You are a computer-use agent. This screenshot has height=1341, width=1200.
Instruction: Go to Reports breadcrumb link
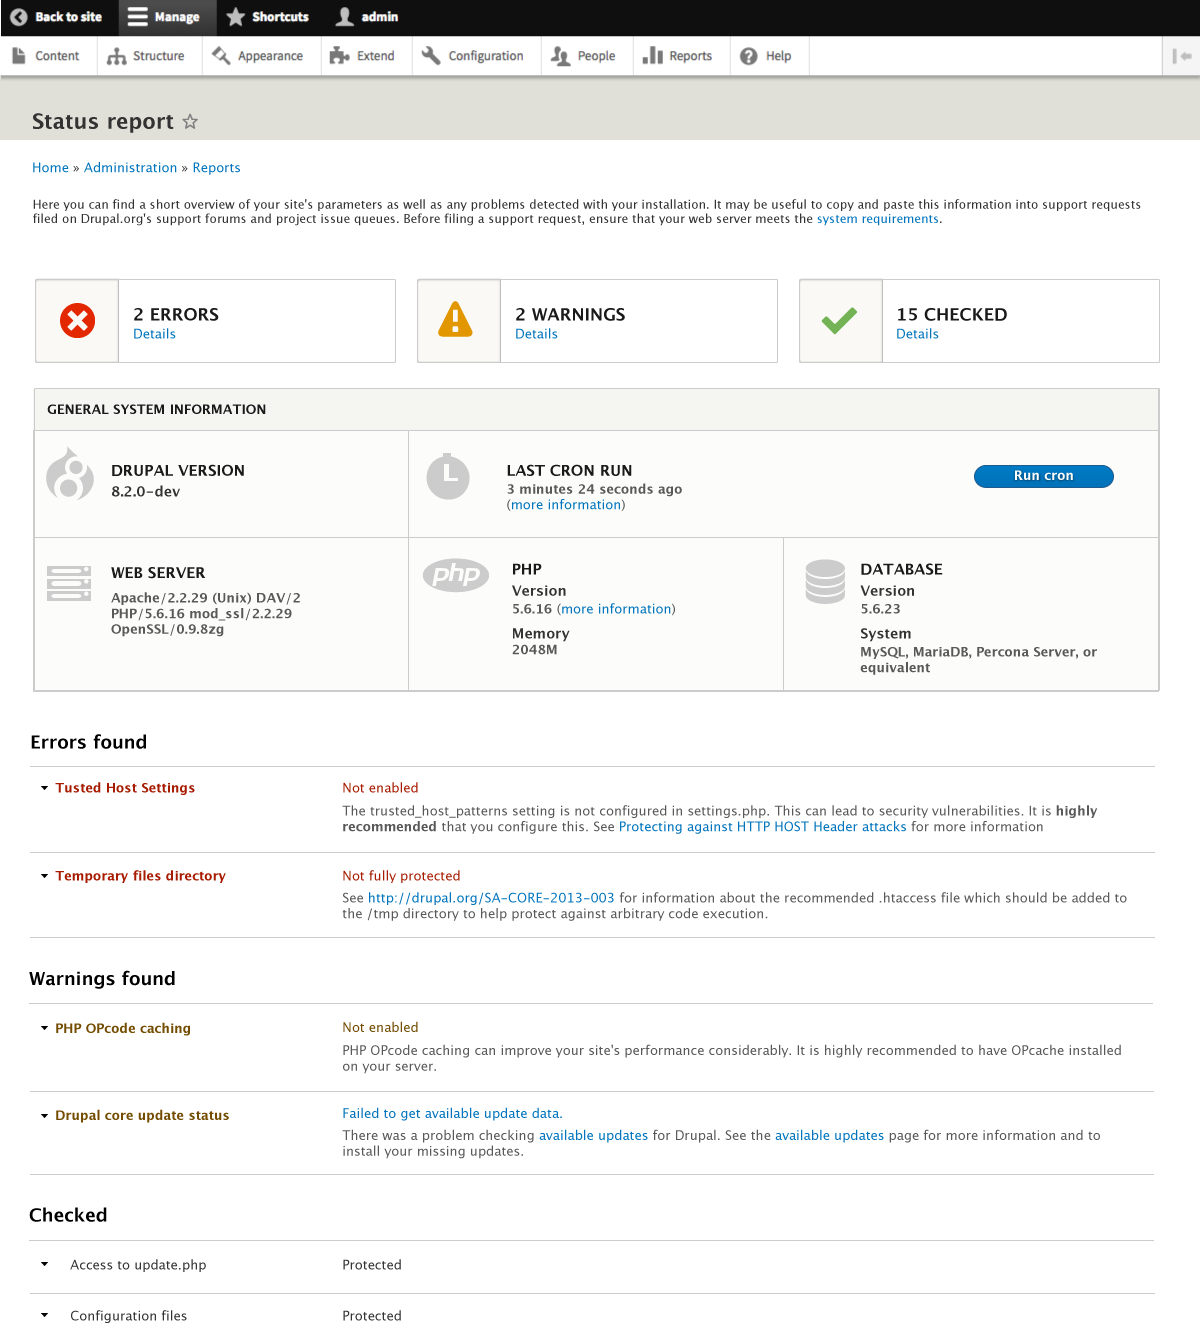(x=216, y=168)
